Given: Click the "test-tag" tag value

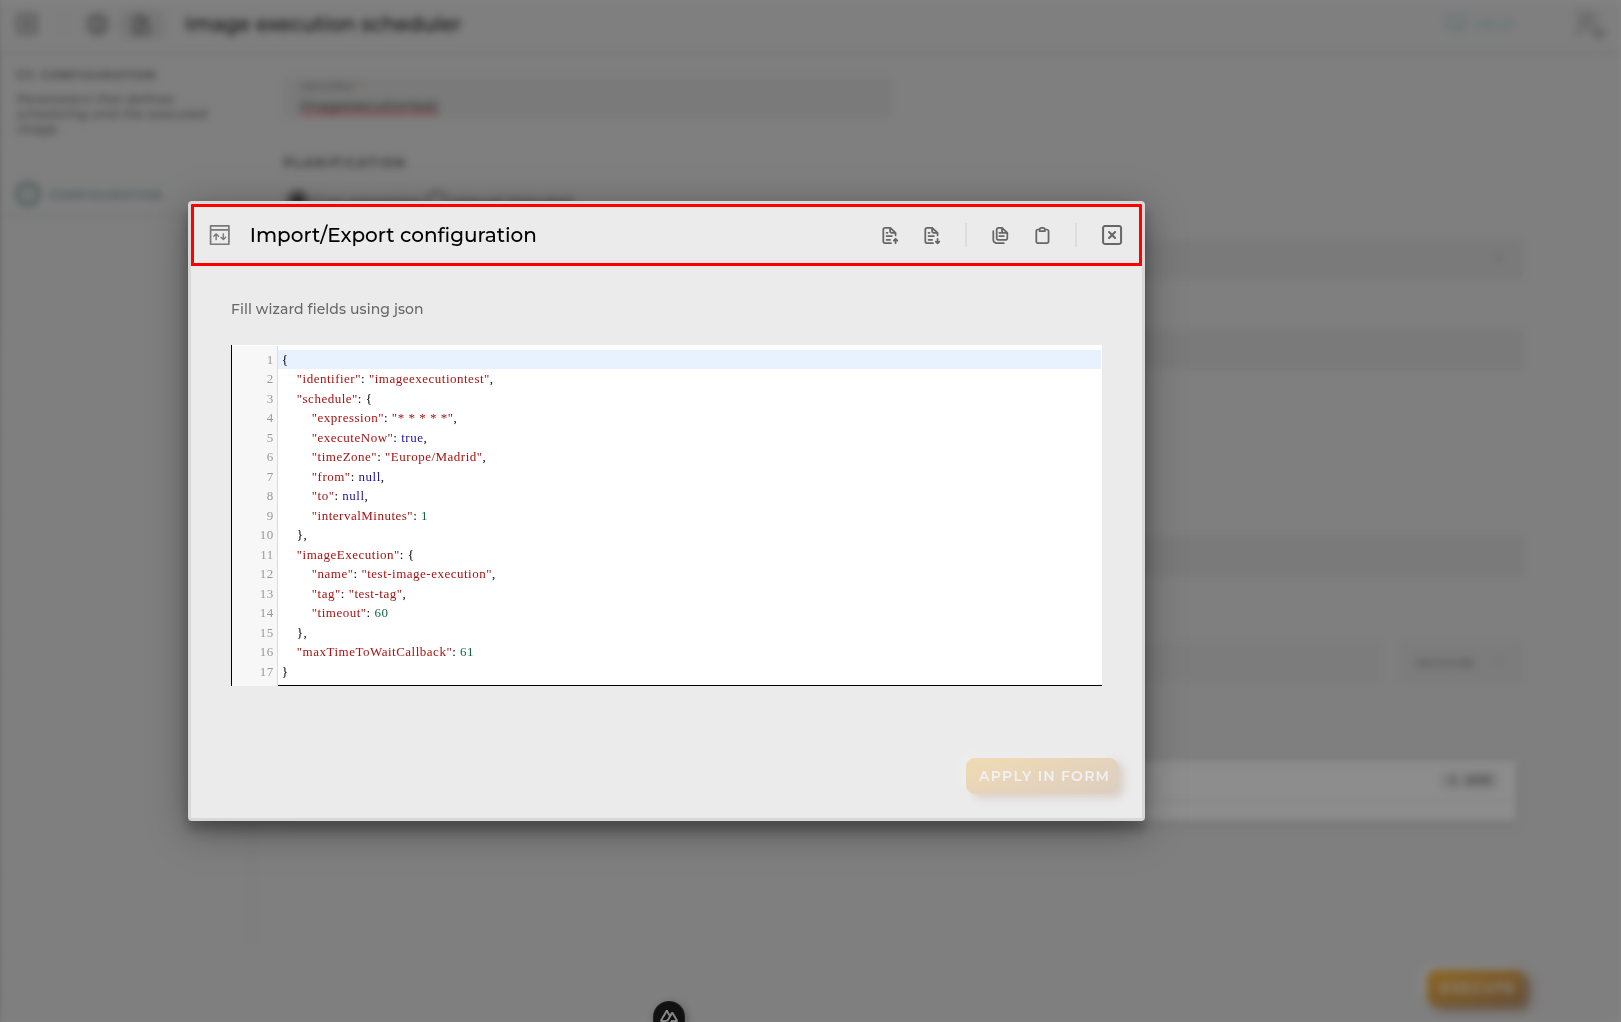Looking at the screenshot, I should (x=376, y=594).
